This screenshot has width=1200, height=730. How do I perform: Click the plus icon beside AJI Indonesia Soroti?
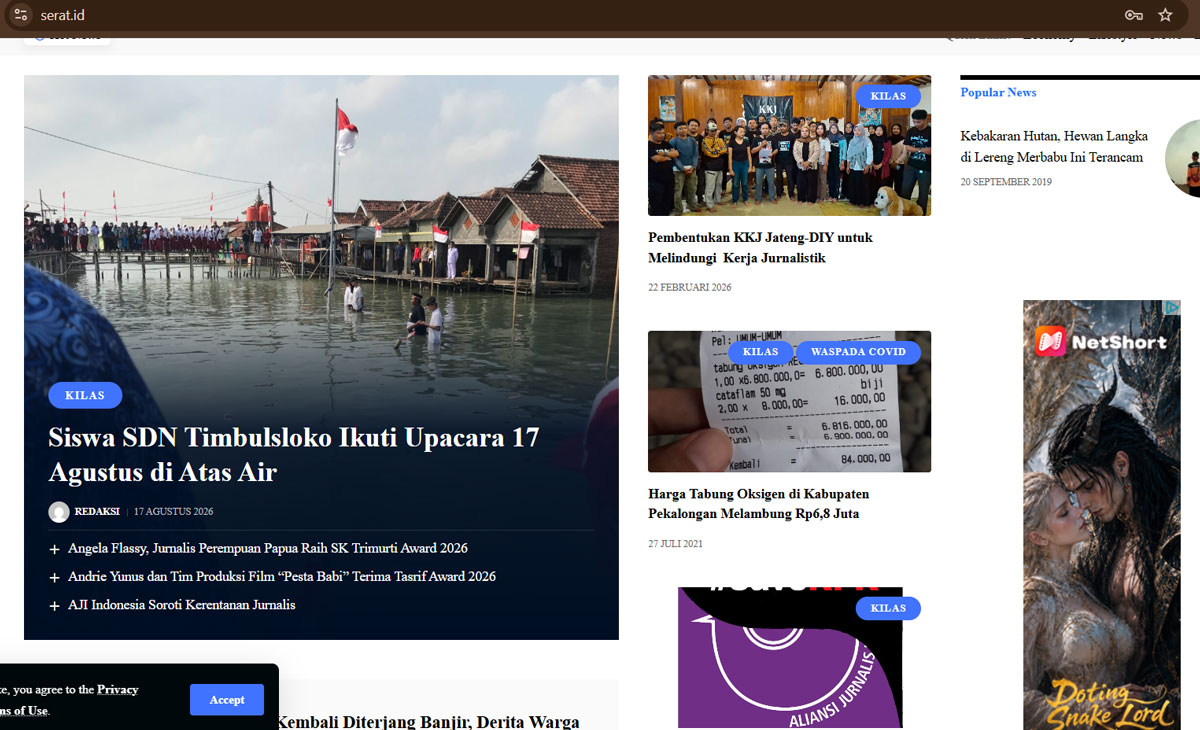(x=54, y=606)
